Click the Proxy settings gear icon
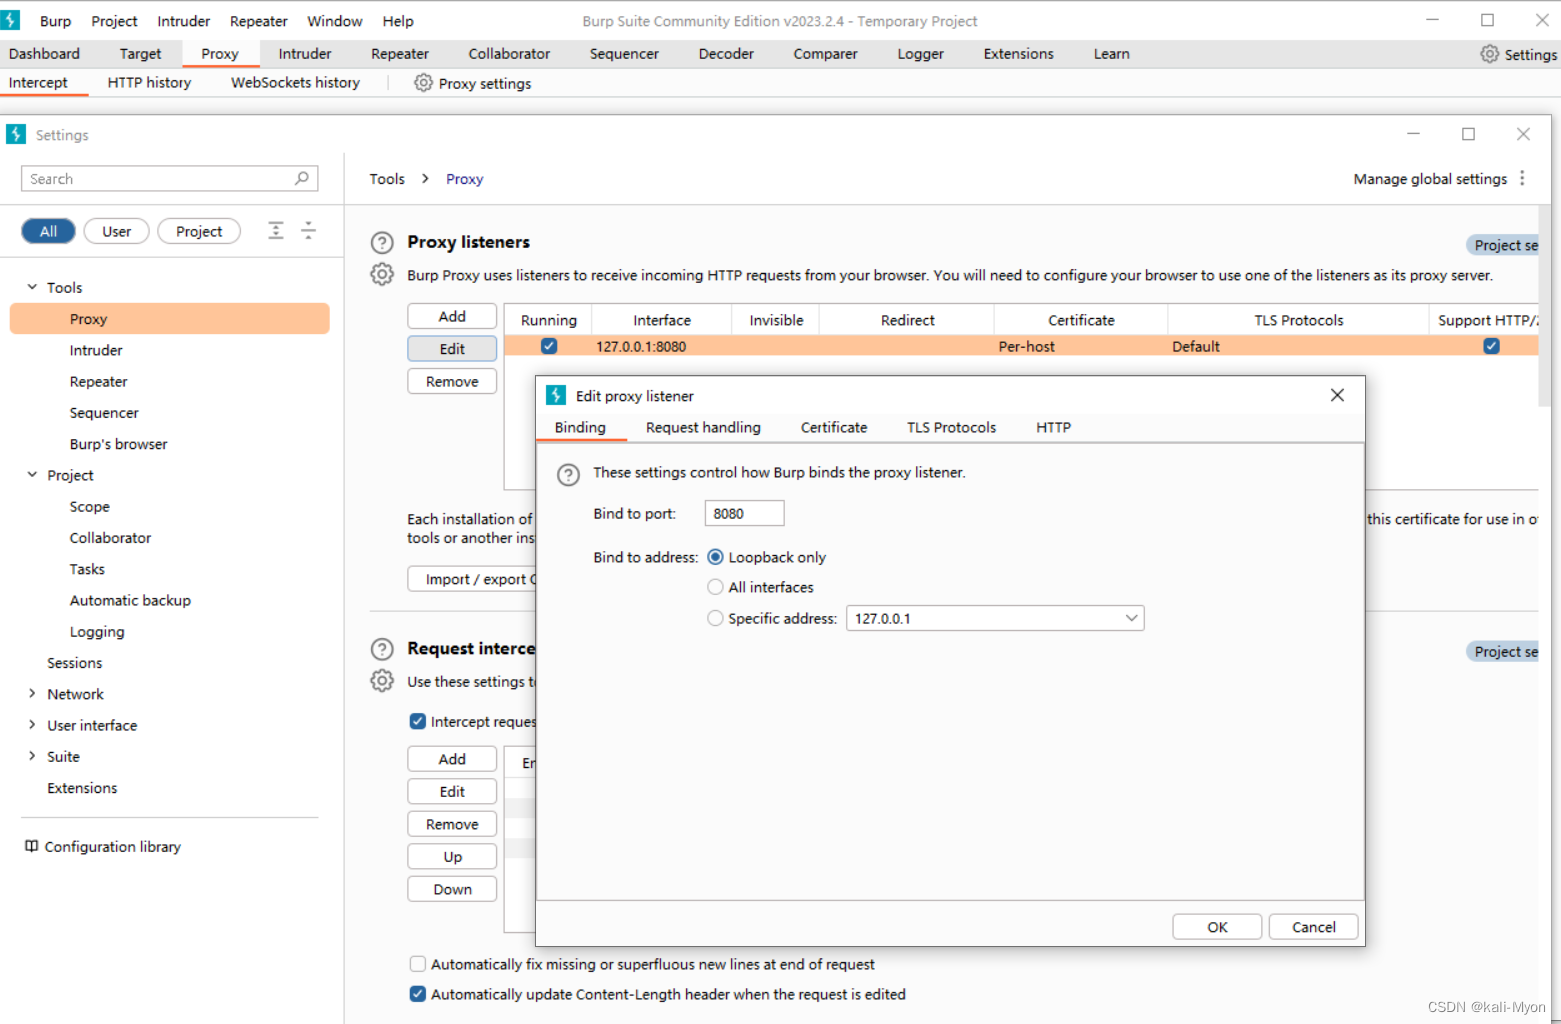 tap(424, 83)
